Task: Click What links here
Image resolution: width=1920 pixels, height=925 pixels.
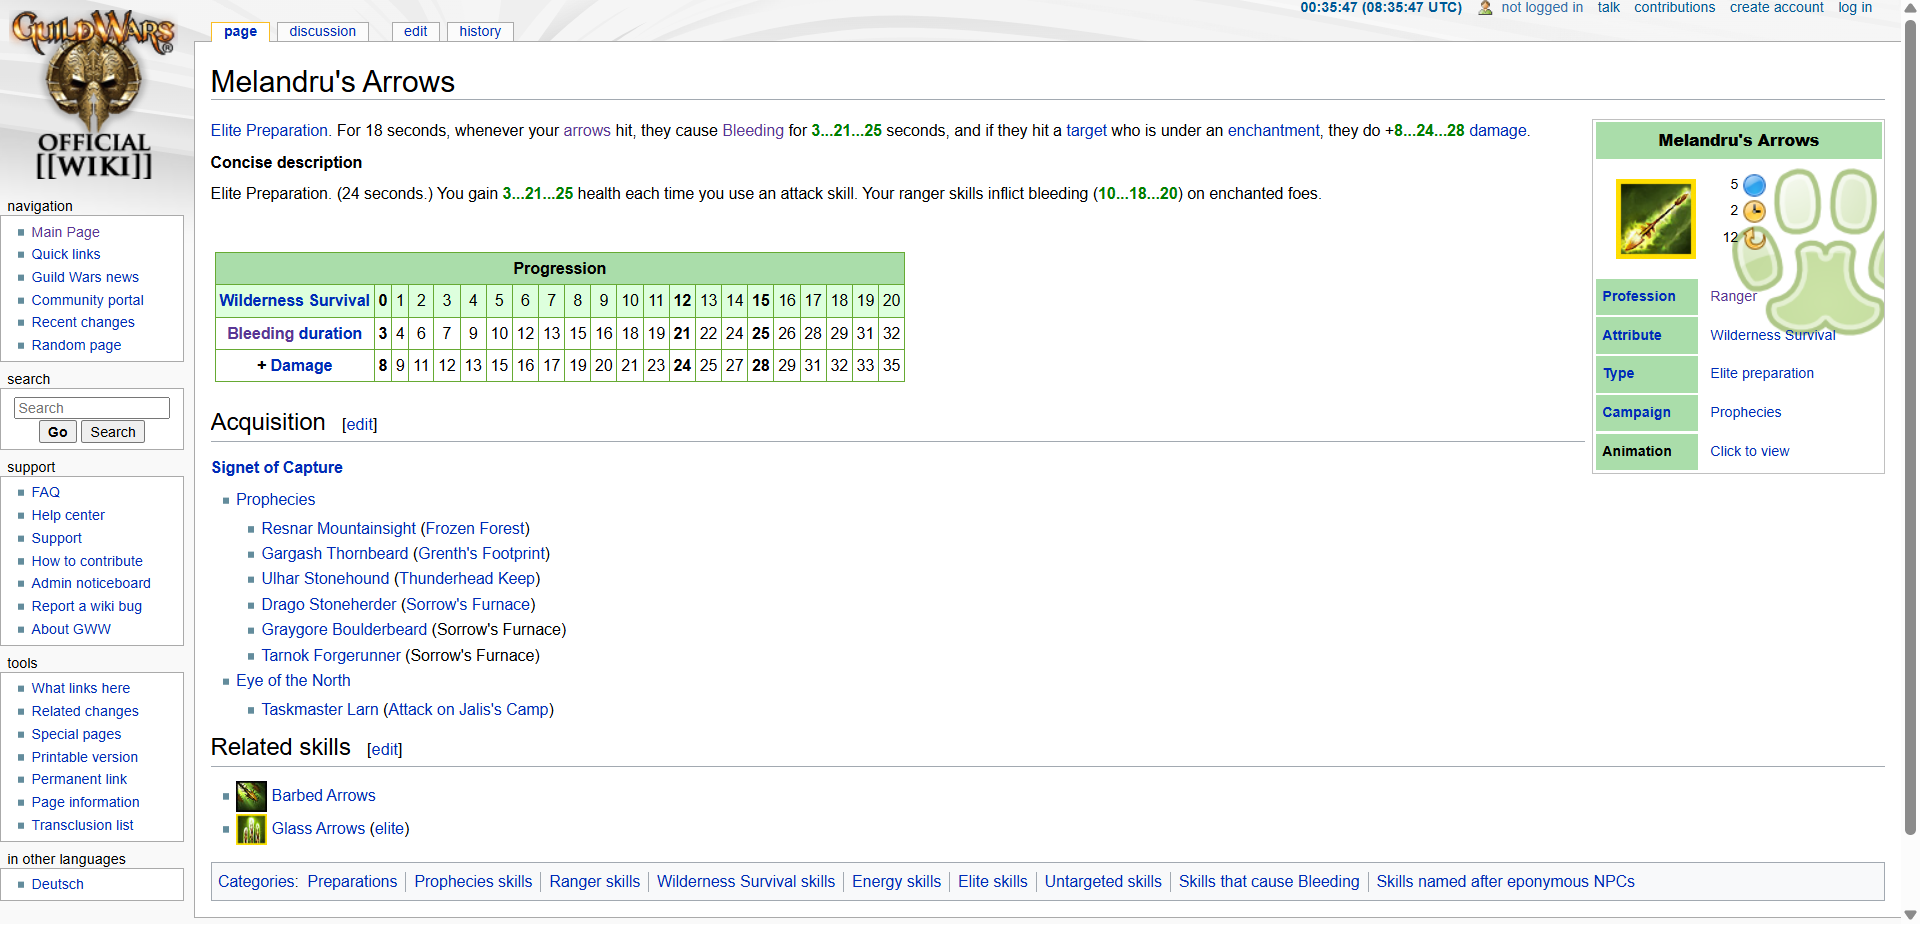Action: pos(81,688)
